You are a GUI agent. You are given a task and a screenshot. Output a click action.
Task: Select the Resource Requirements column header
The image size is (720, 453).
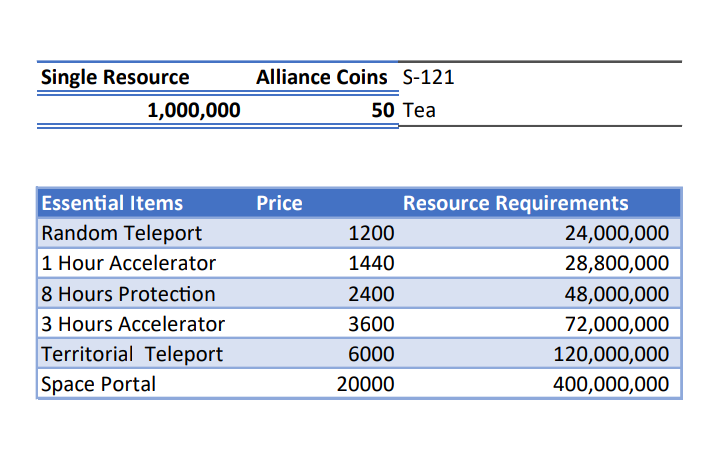point(515,203)
